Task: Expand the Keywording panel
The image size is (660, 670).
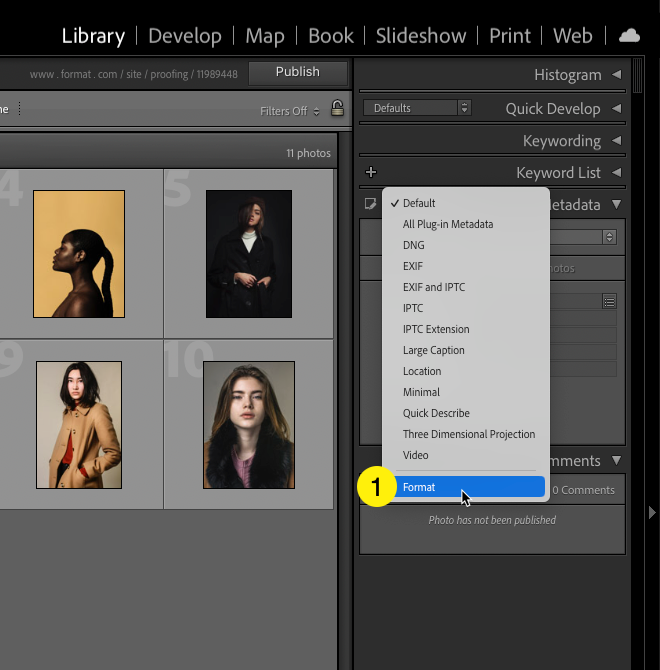Action: [x=616, y=141]
